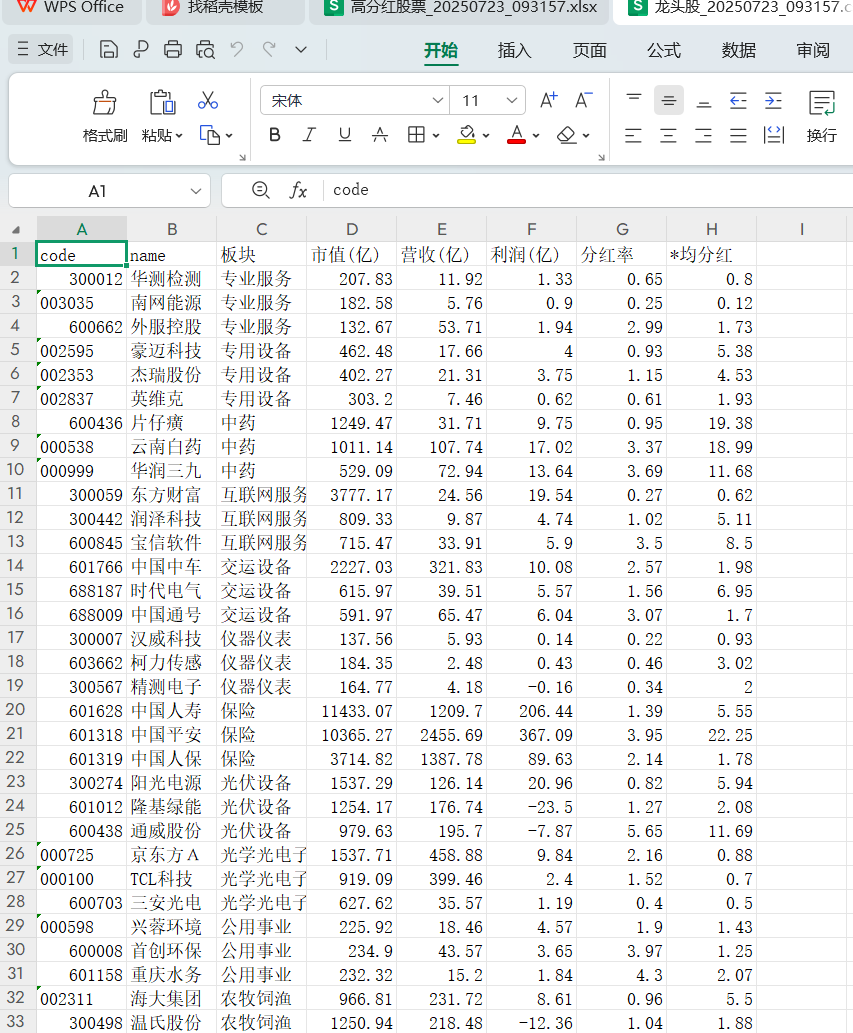Open the Copy options dropdown arrow
Viewport: 853px width, 1033px height.
229,136
